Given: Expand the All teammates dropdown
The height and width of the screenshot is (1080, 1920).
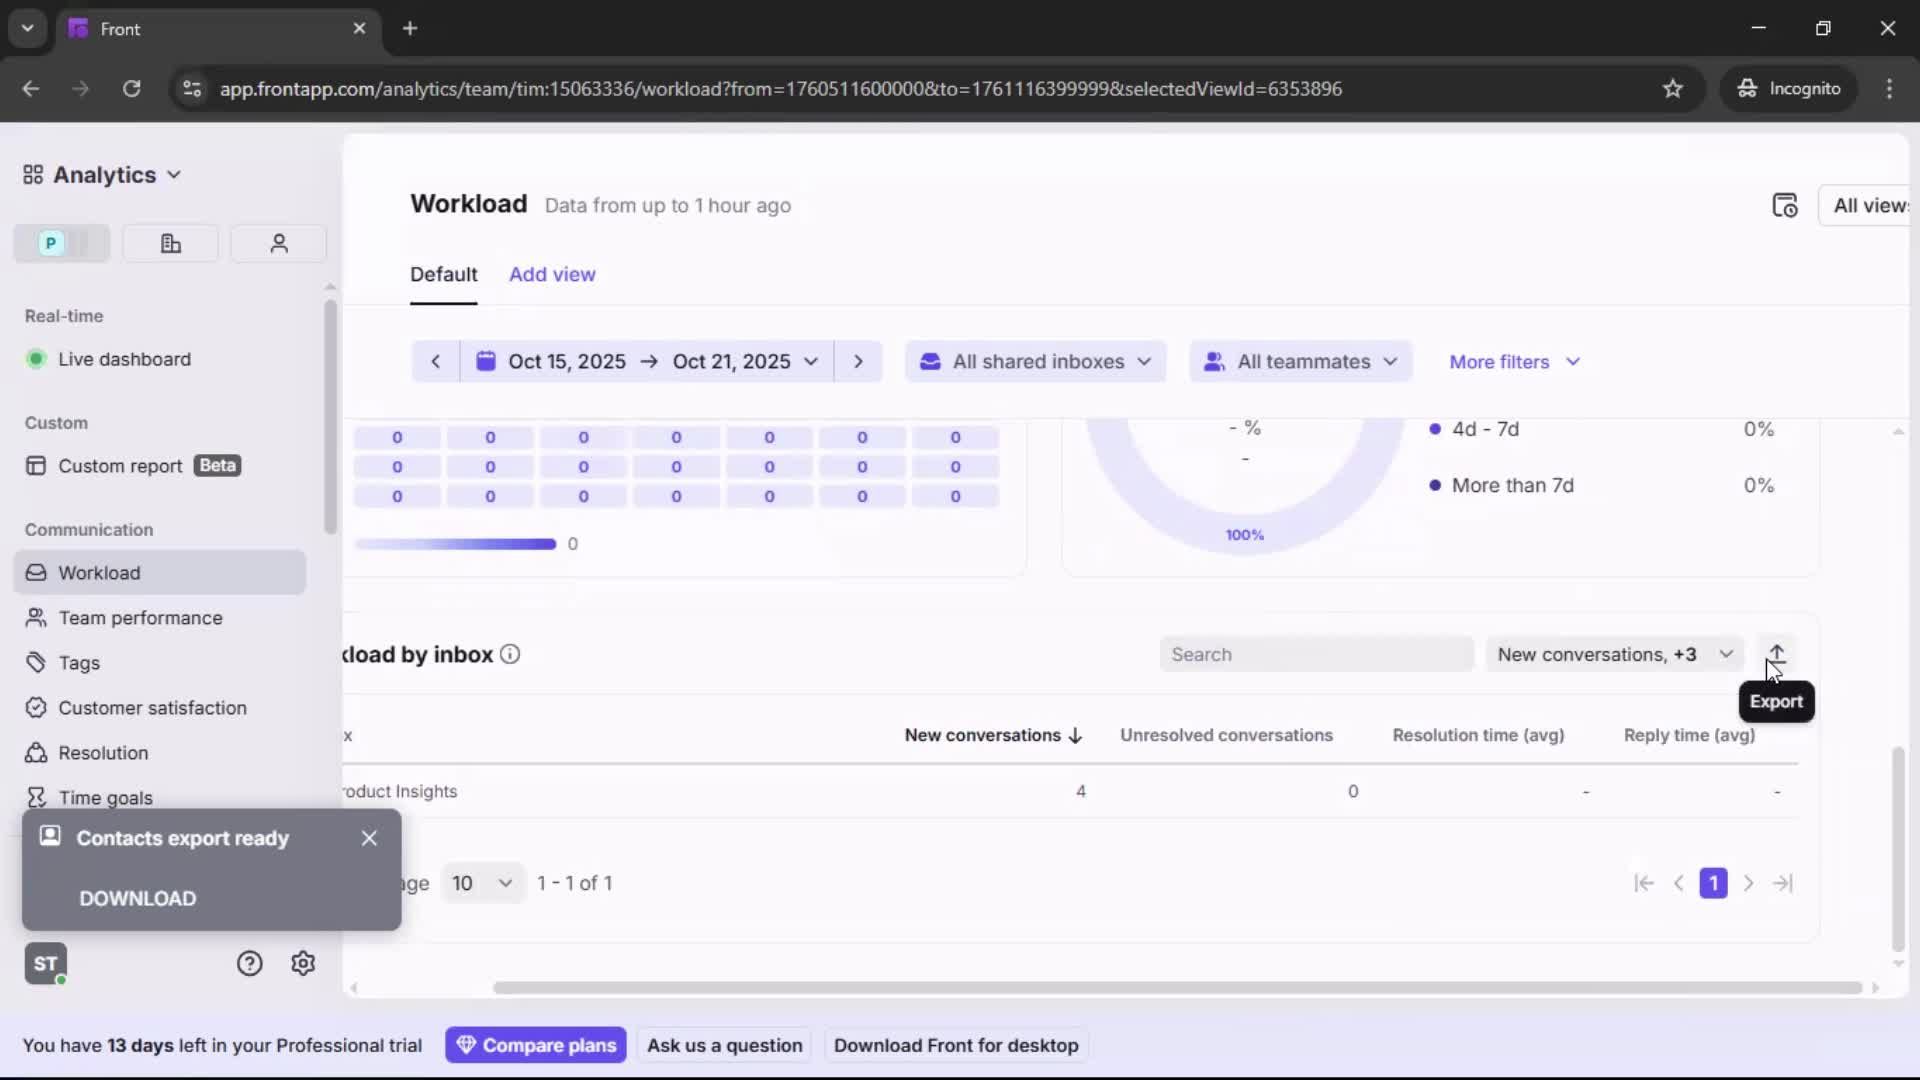Looking at the screenshot, I should (1300, 361).
